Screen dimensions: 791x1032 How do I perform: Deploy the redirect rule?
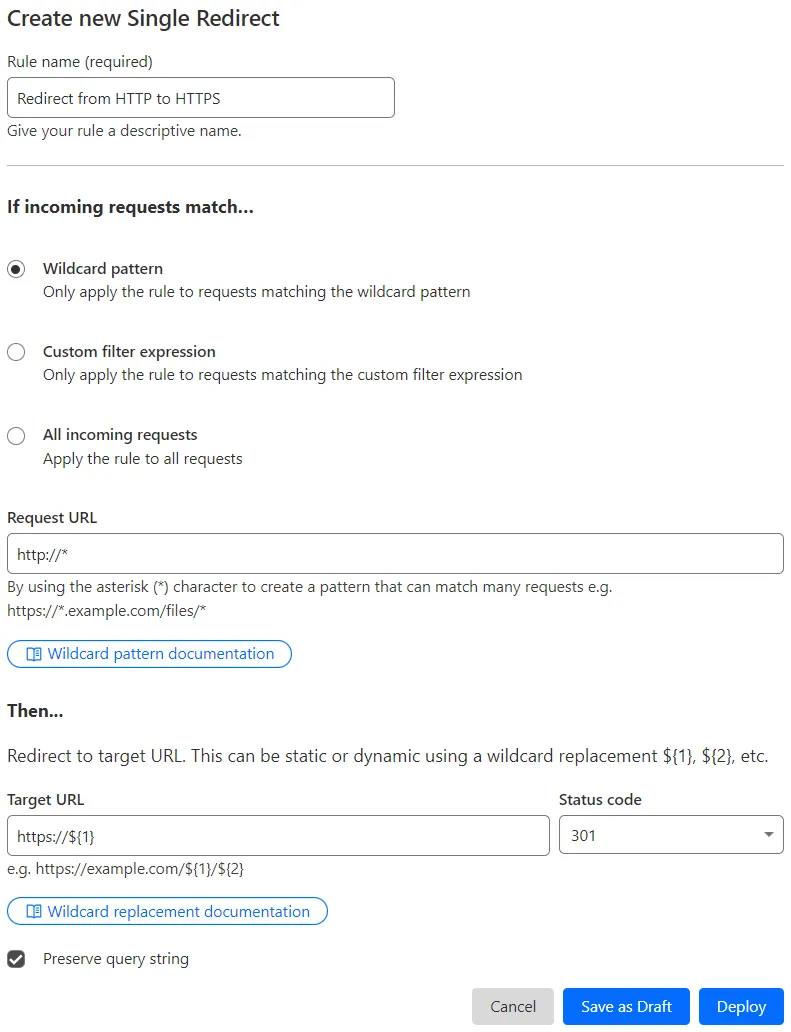[x=741, y=1006]
